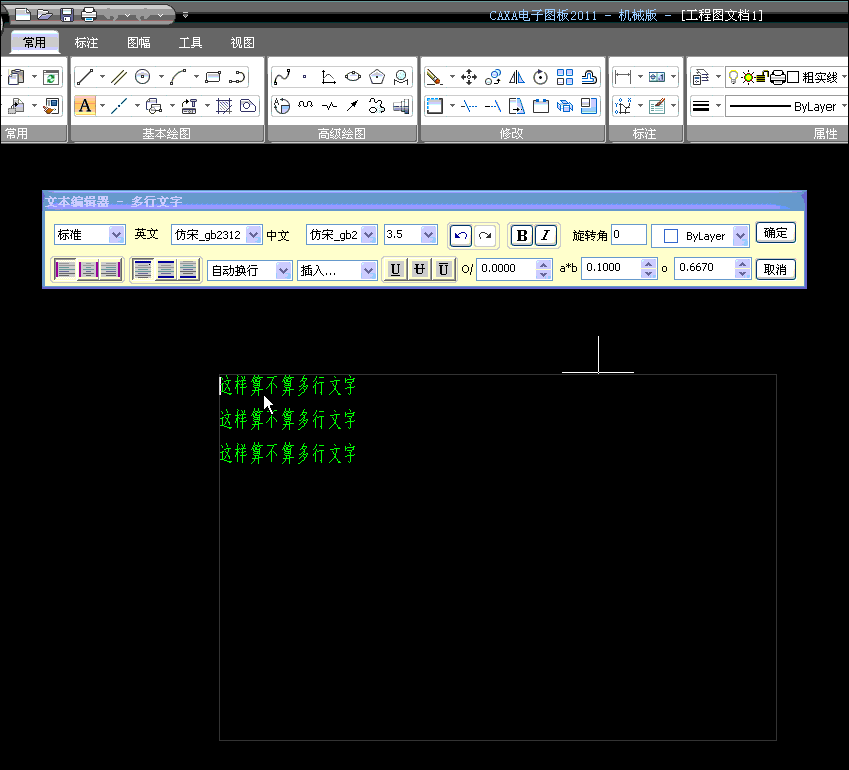849x770 pixels.
Task: Undo the last text edit
Action: point(460,235)
